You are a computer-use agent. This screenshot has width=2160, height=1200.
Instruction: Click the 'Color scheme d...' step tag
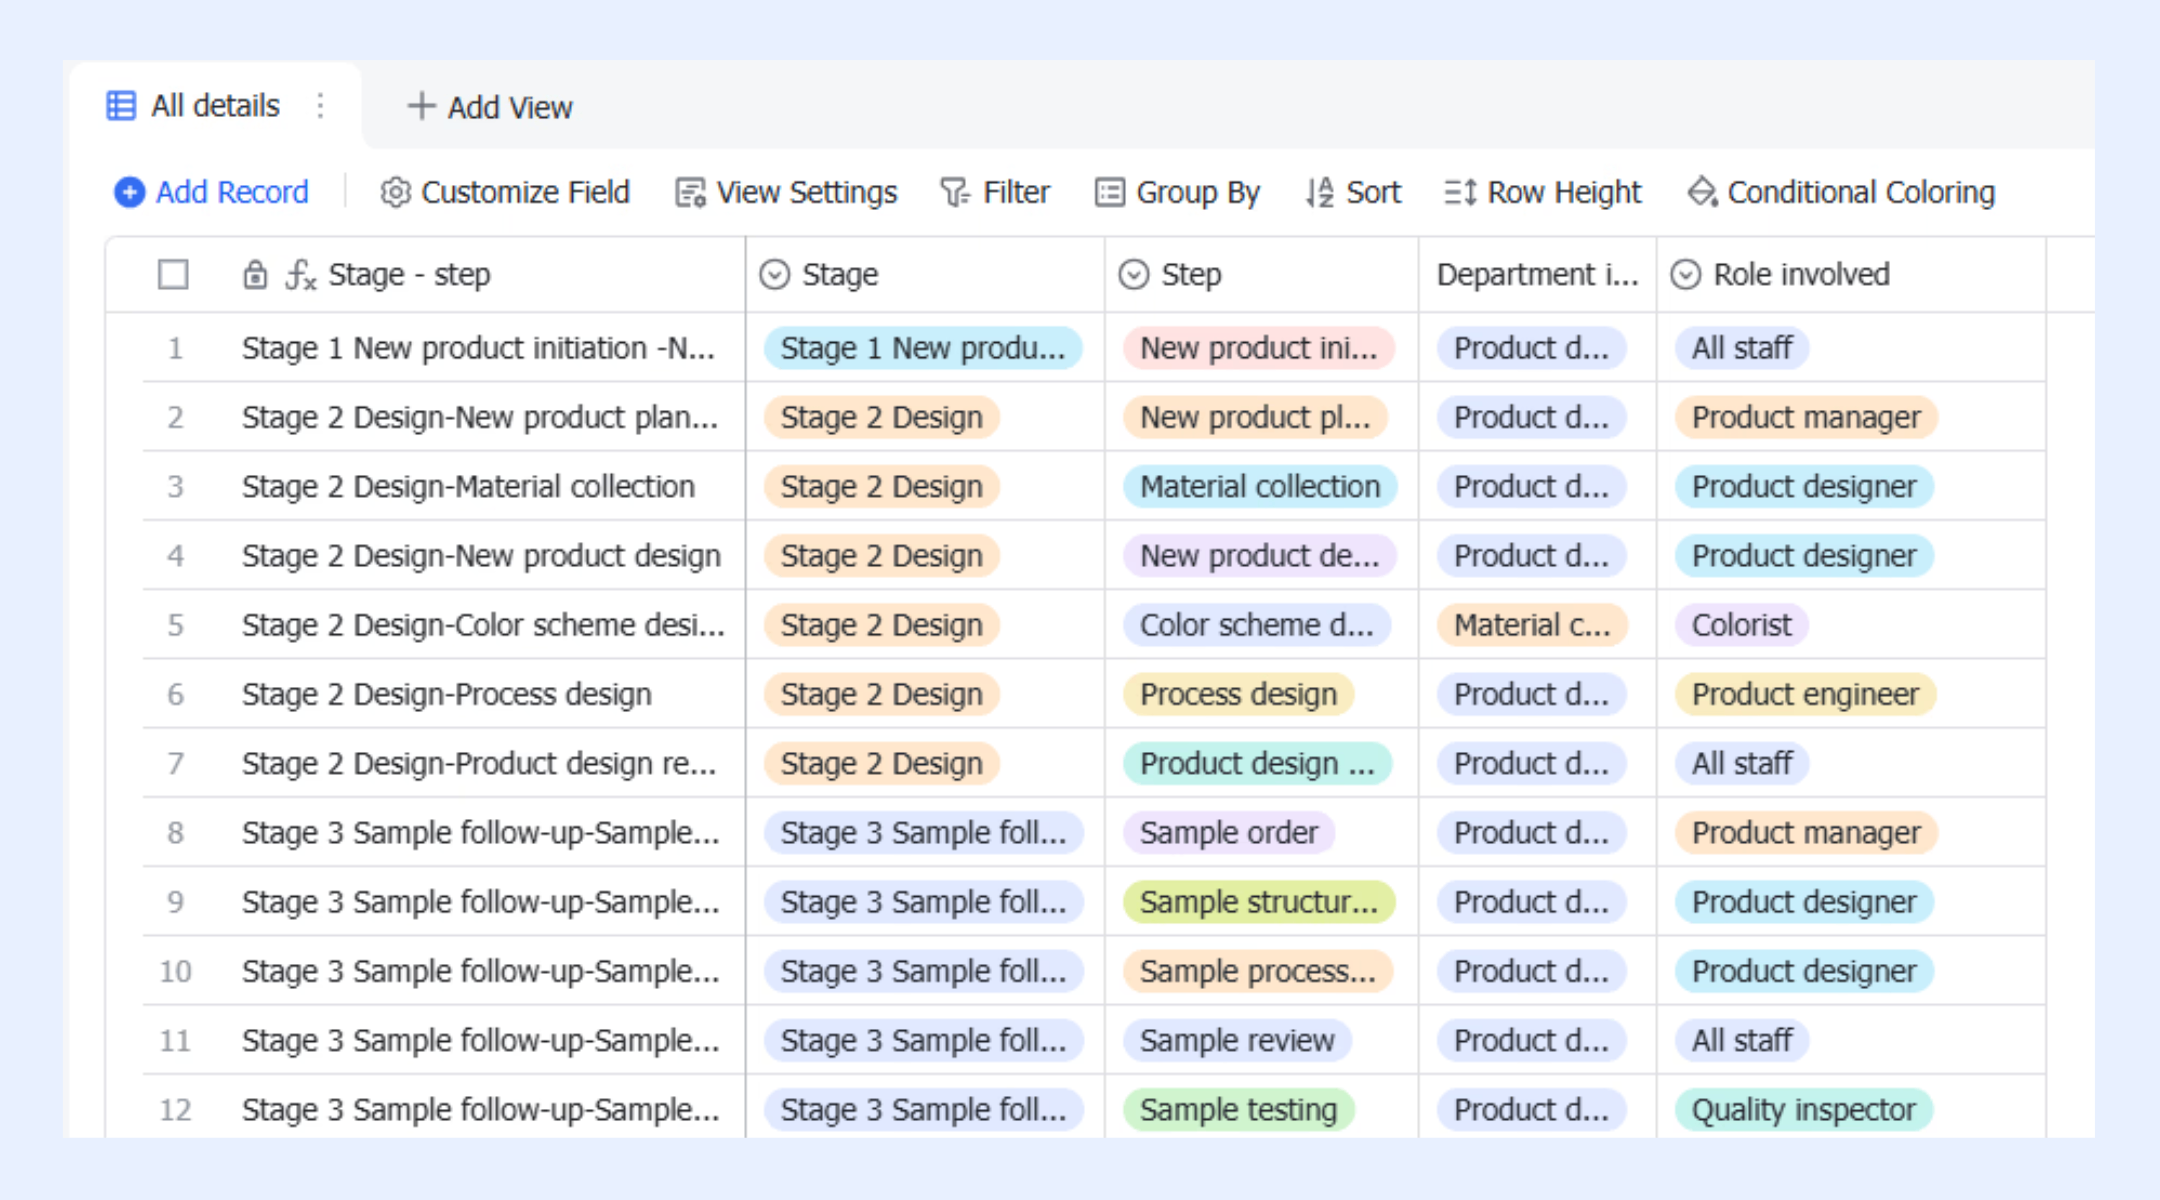1257,625
